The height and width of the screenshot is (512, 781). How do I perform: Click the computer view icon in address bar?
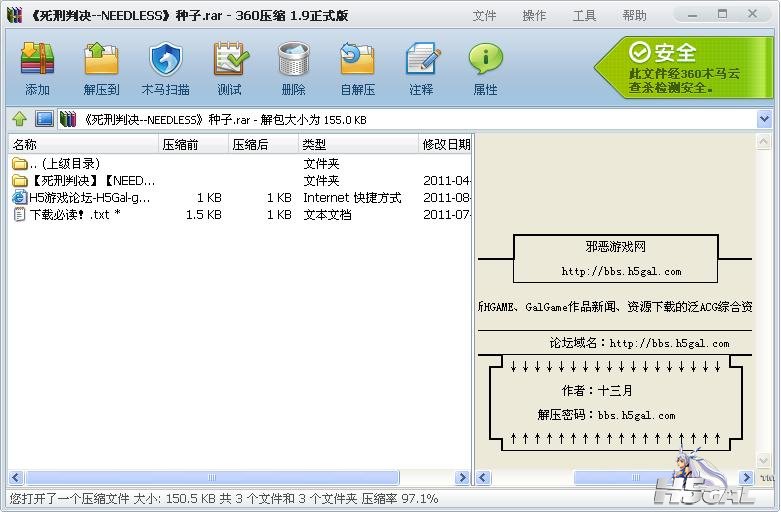44,119
